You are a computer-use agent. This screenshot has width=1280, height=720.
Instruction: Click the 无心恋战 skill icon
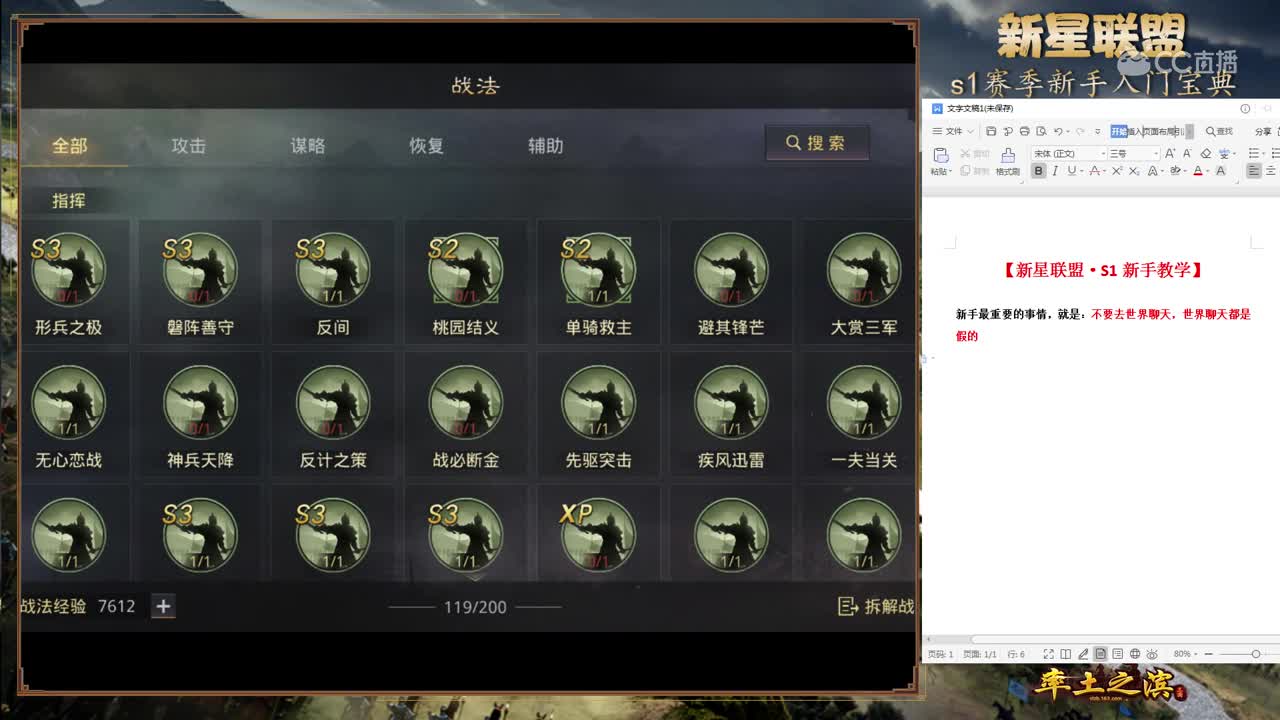click(x=68, y=403)
